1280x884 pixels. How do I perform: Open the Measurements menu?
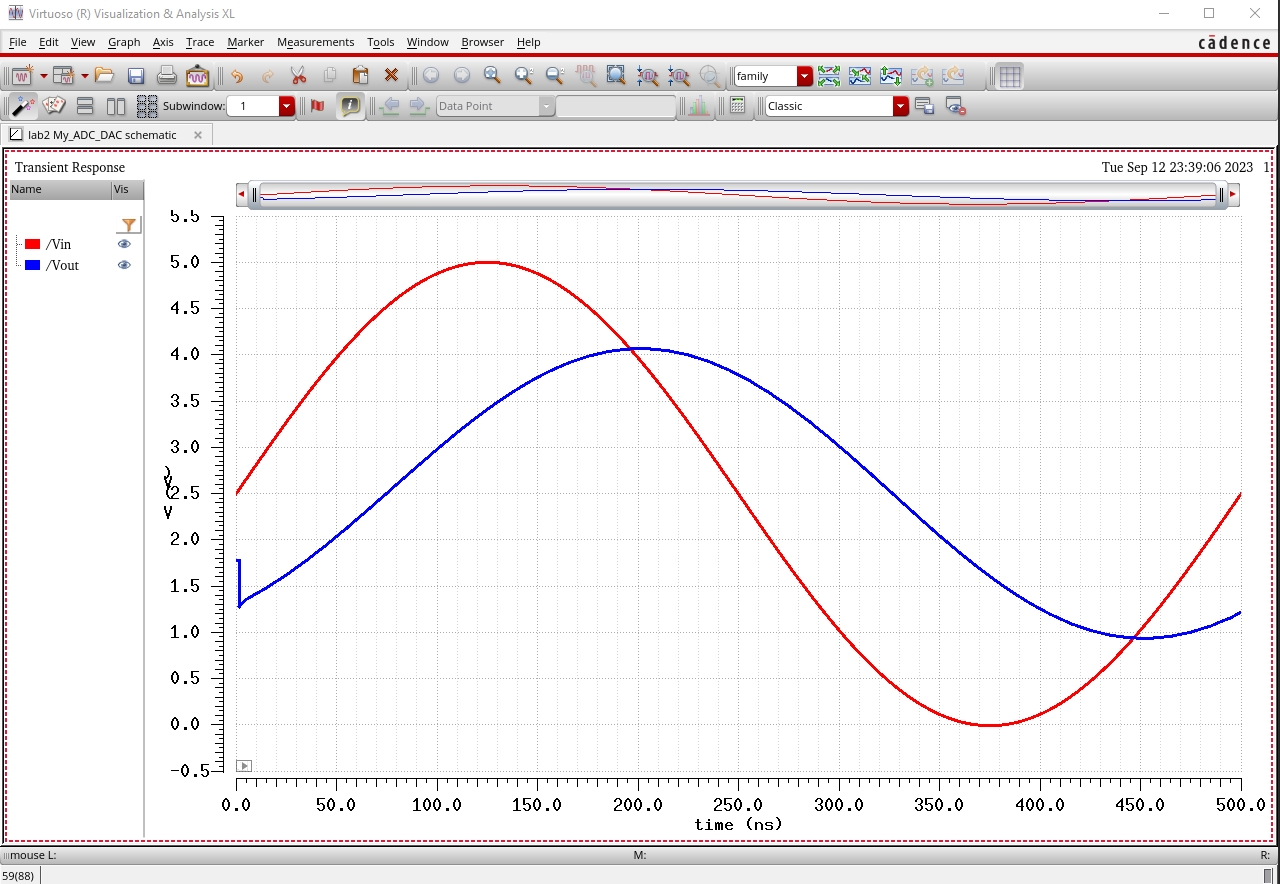tap(315, 42)
